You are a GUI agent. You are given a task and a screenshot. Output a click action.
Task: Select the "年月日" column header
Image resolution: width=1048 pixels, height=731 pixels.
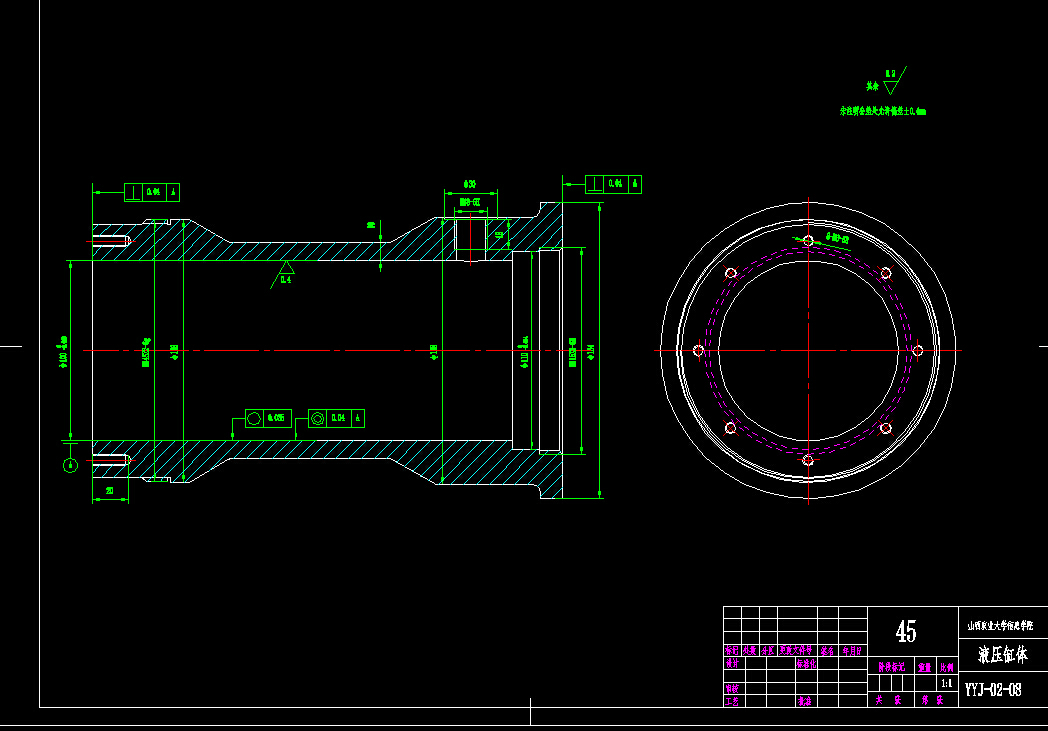point(852,650)
